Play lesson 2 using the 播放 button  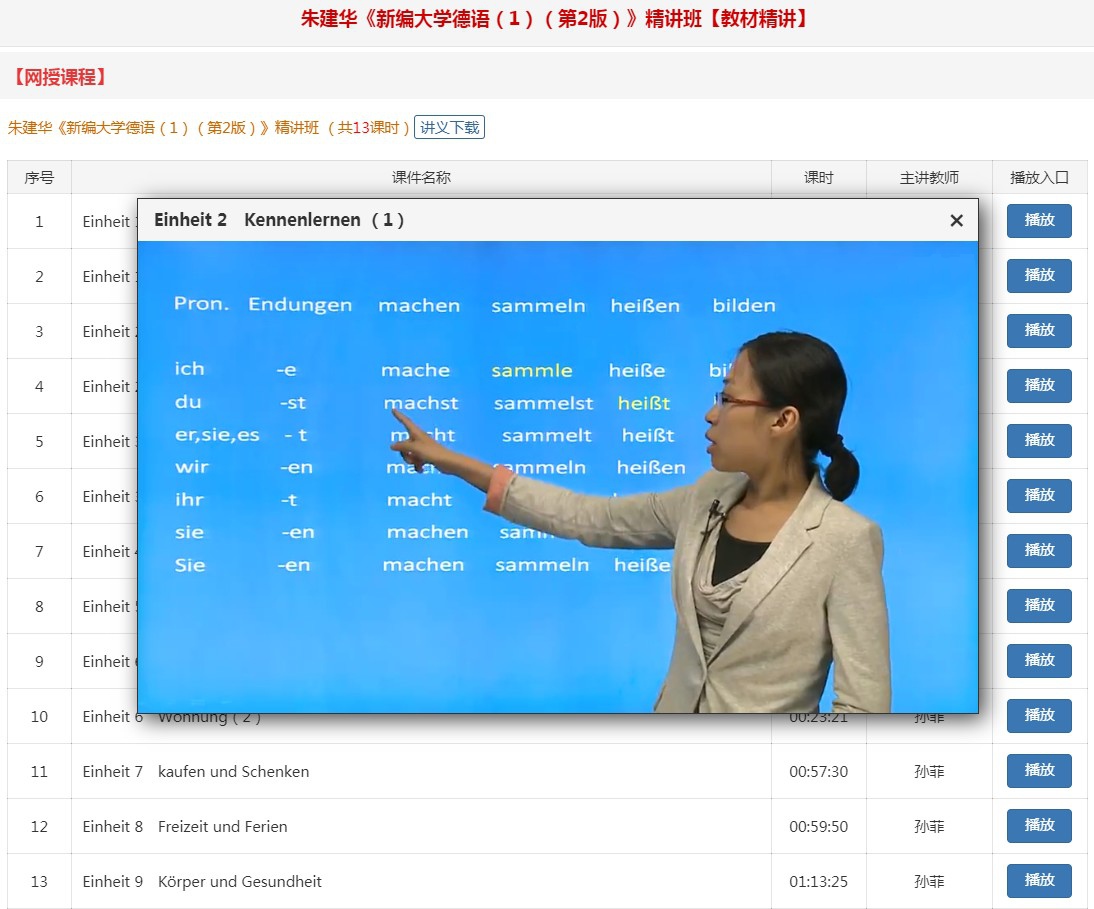[1039, 276]
